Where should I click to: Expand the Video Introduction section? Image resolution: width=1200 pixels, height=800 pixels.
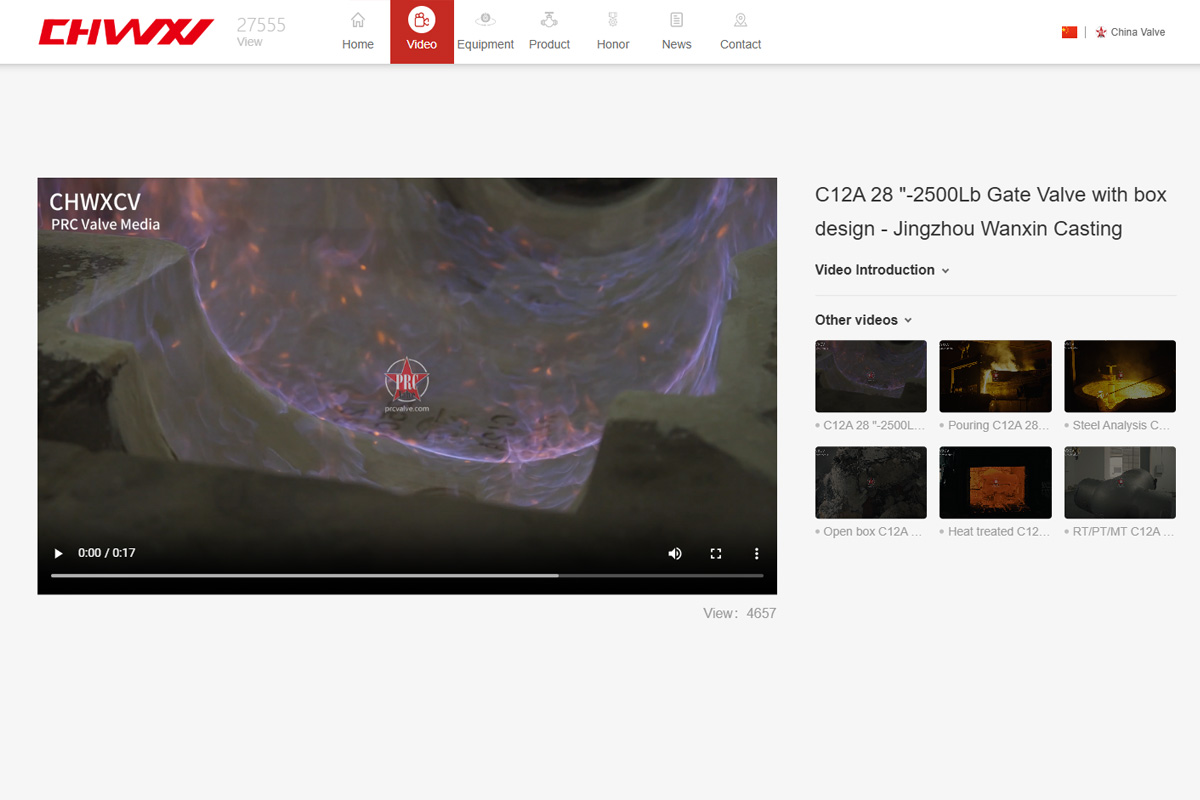(881, 270)
